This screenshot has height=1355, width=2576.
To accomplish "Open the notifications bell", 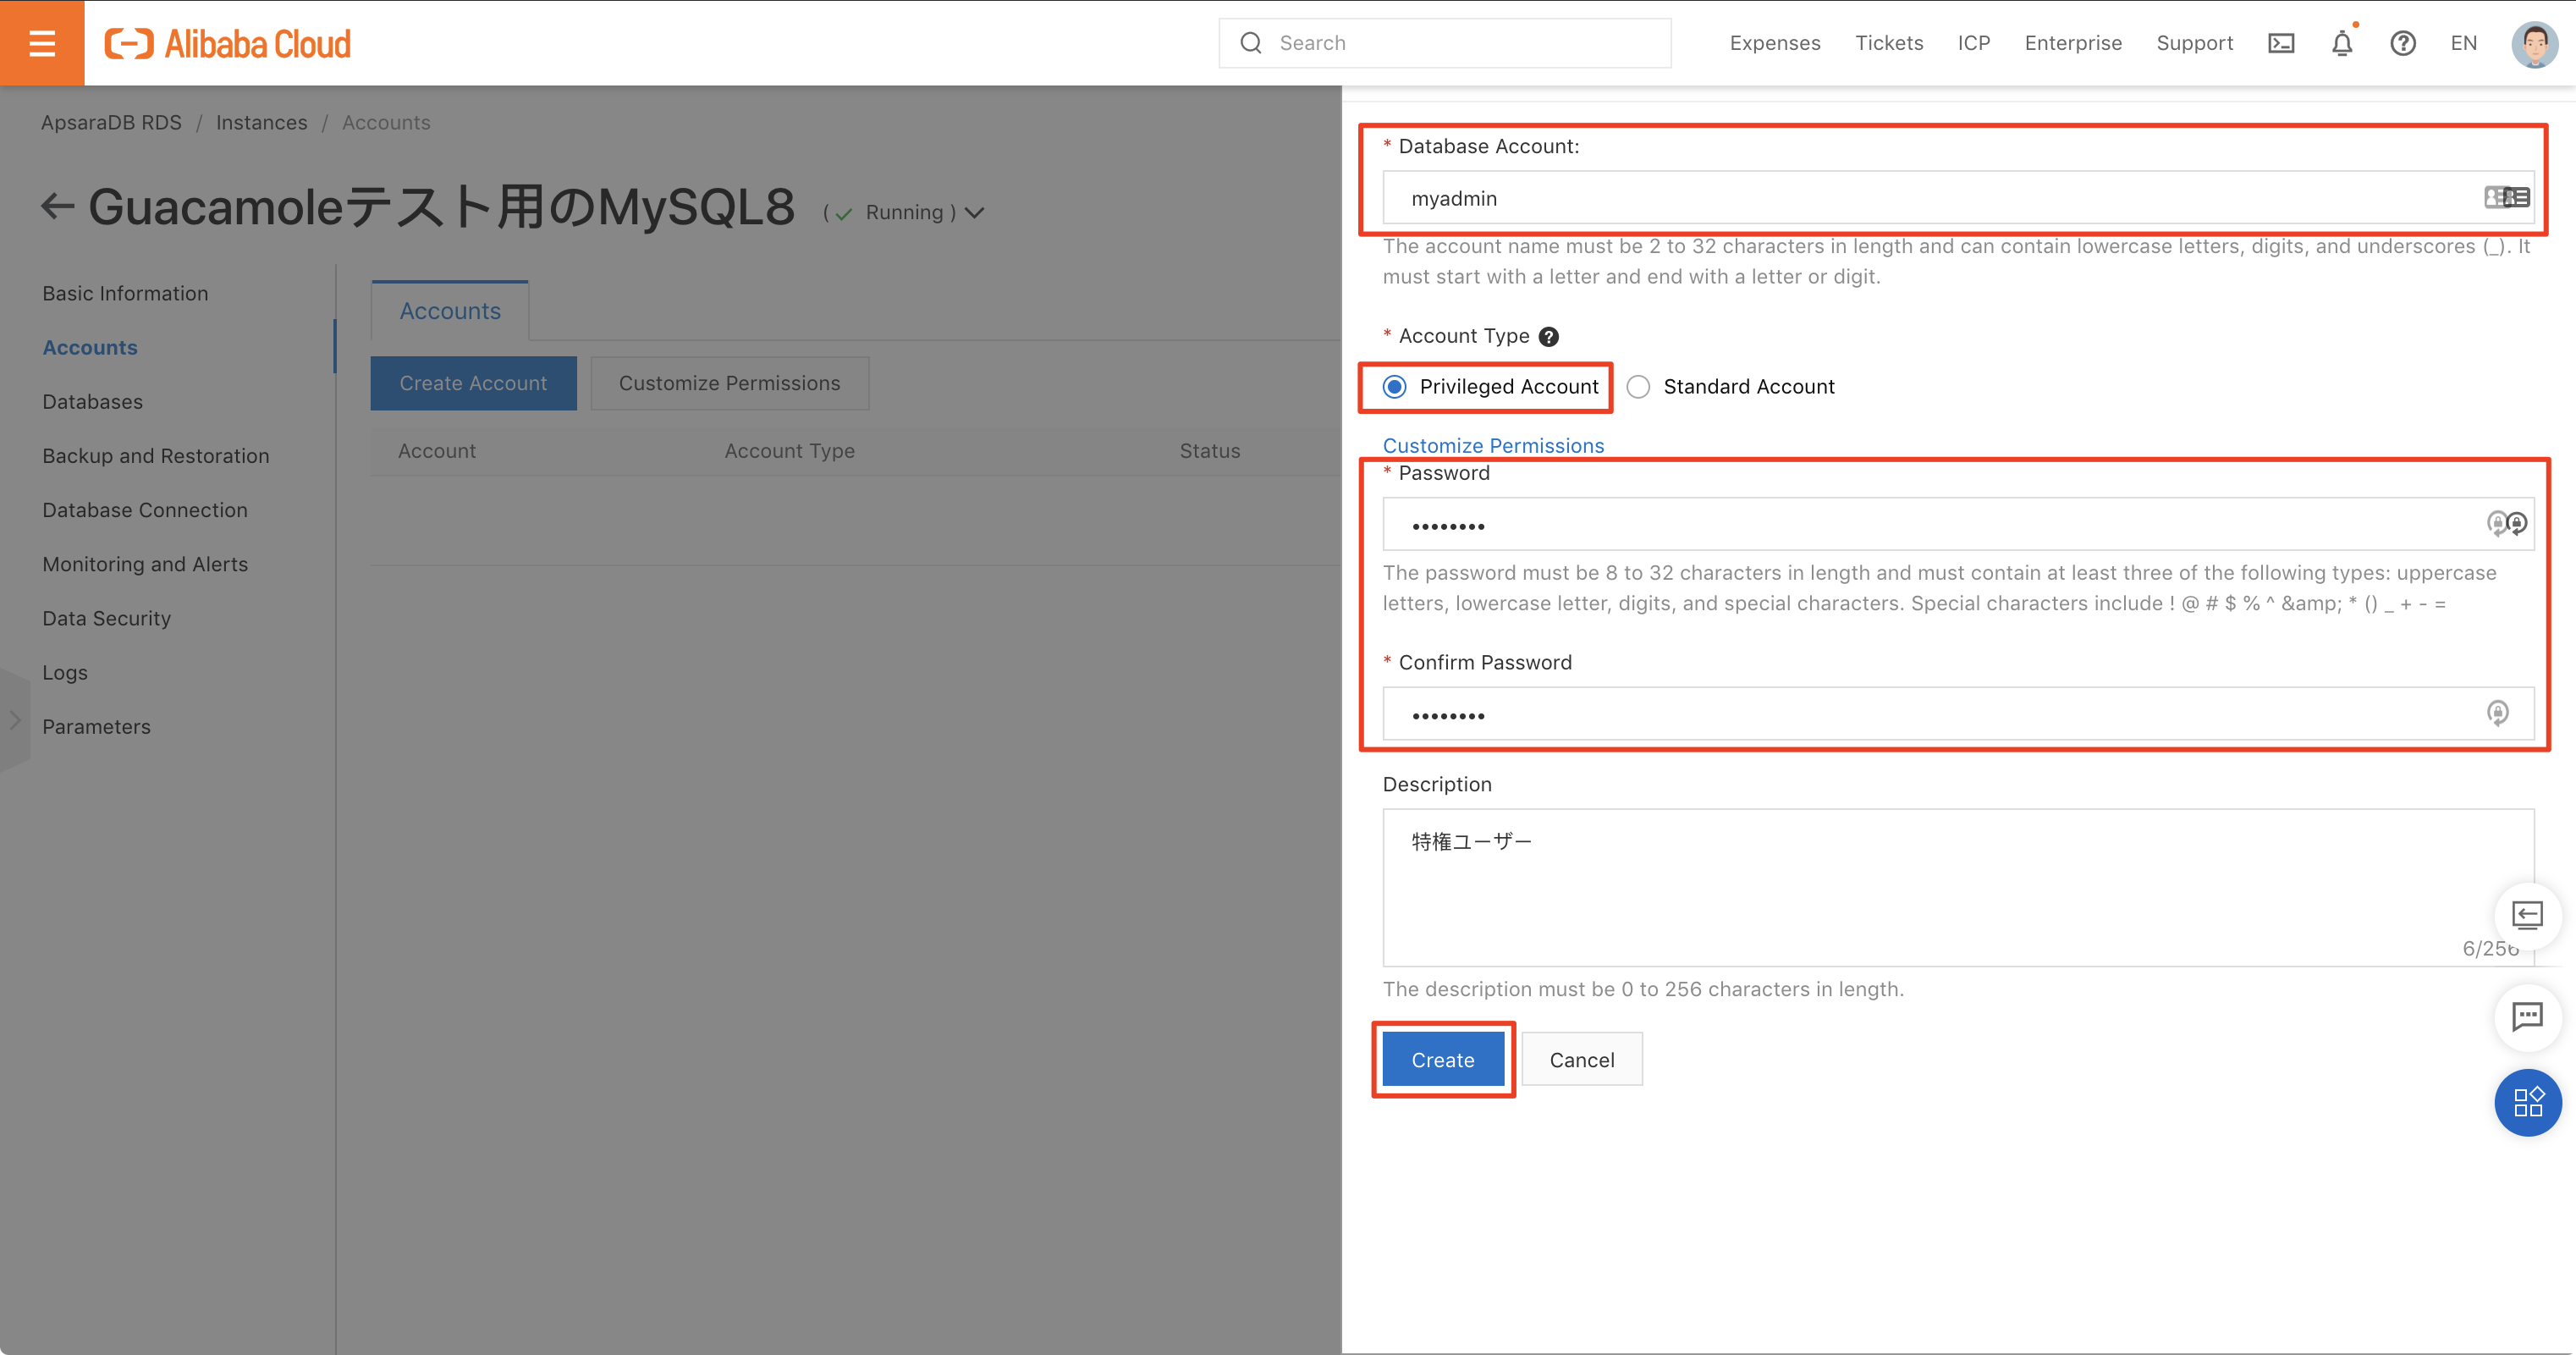I will (2342, 43).
